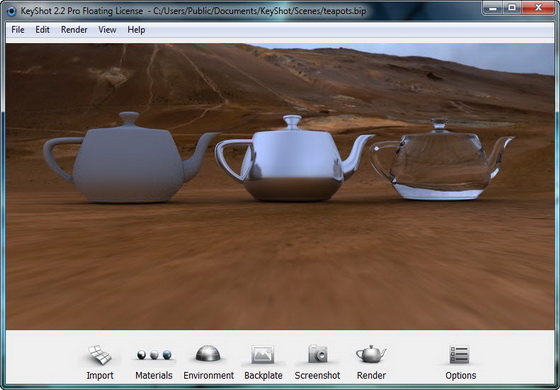This screenshot has width=560, height=390.
Task: Open the Materials library spheres icon
Action: pos(154,355)
